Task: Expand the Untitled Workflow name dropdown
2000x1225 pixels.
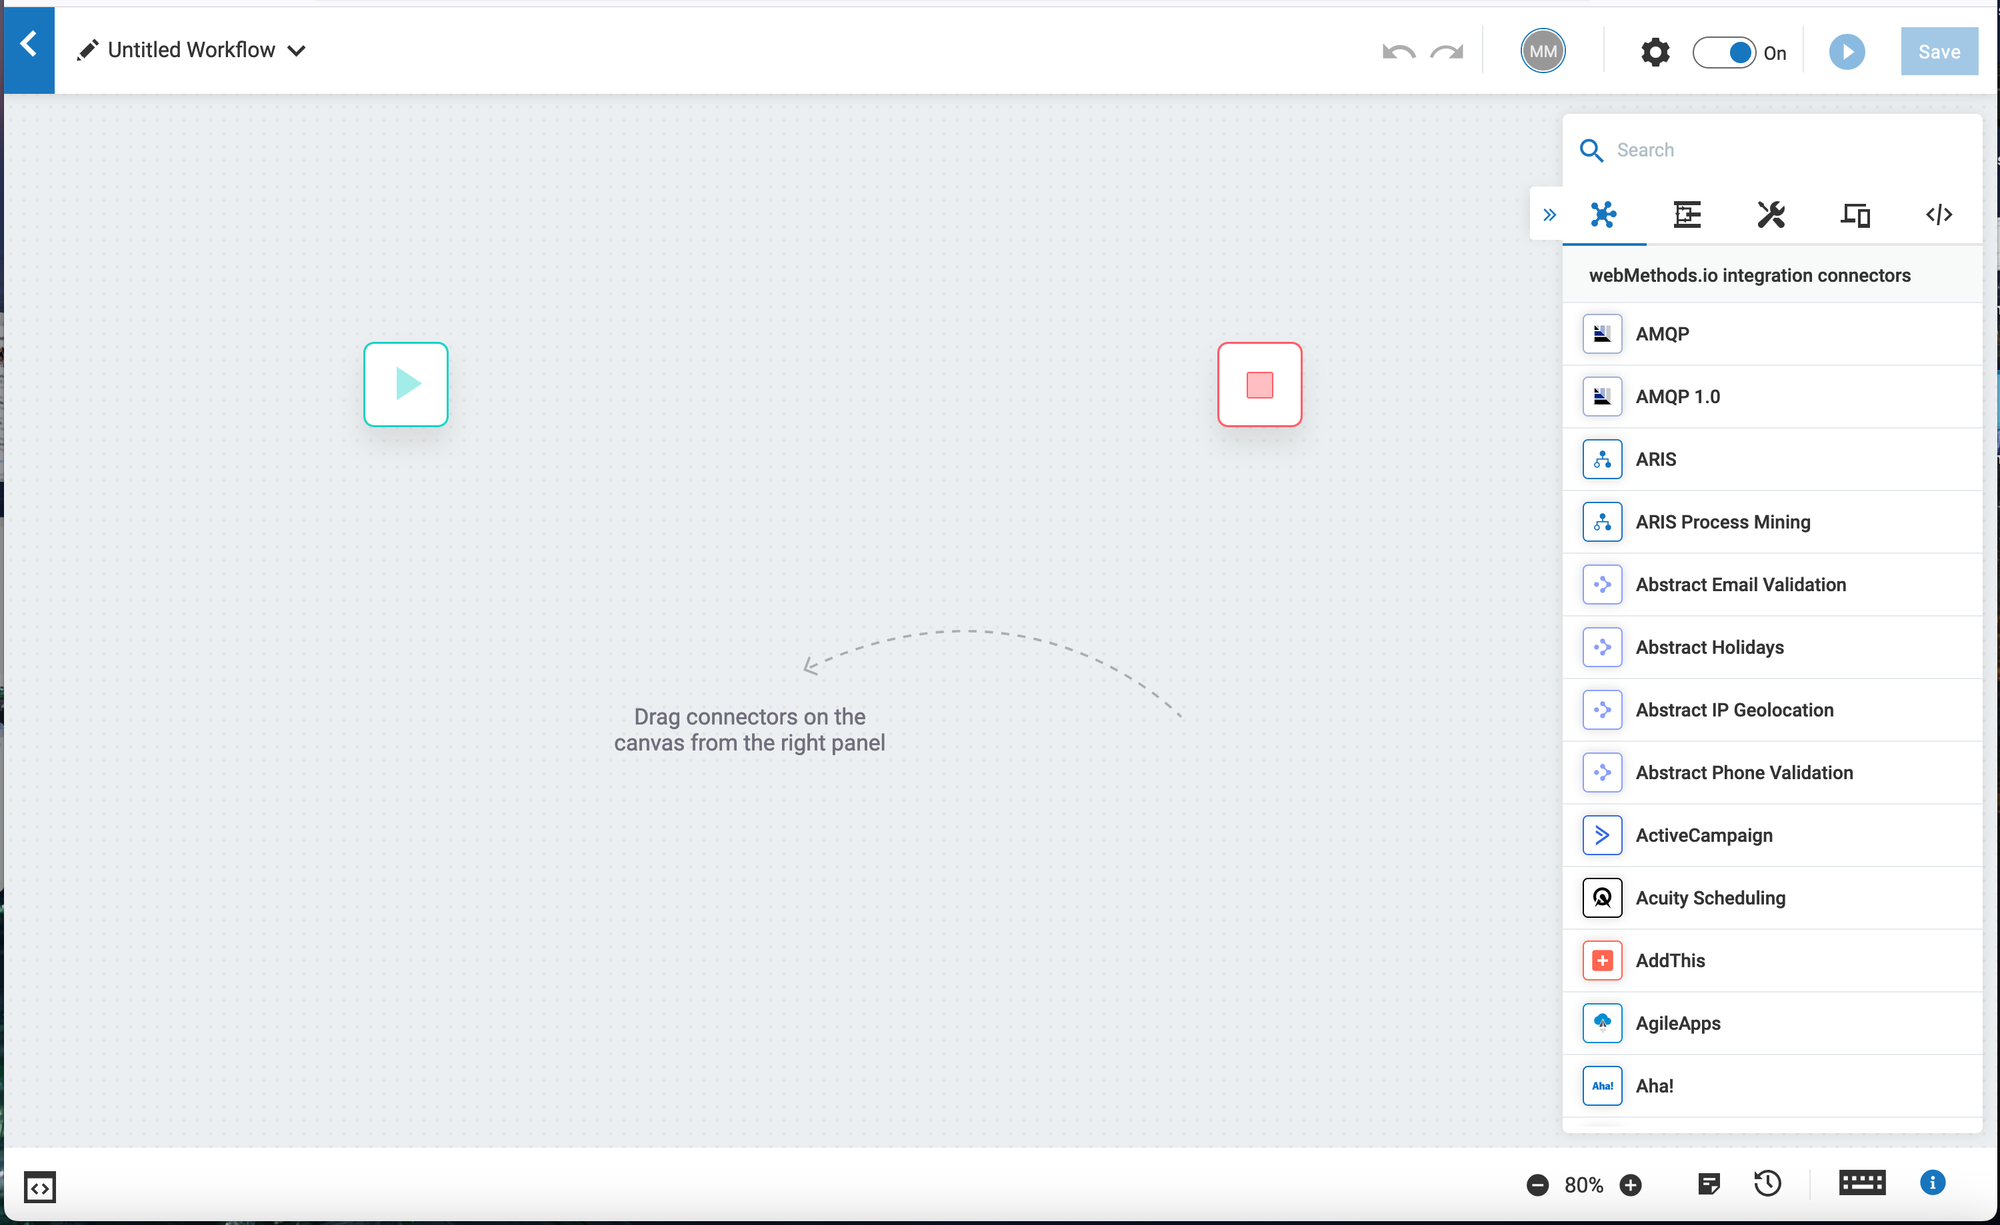Action: click(297, 51)
